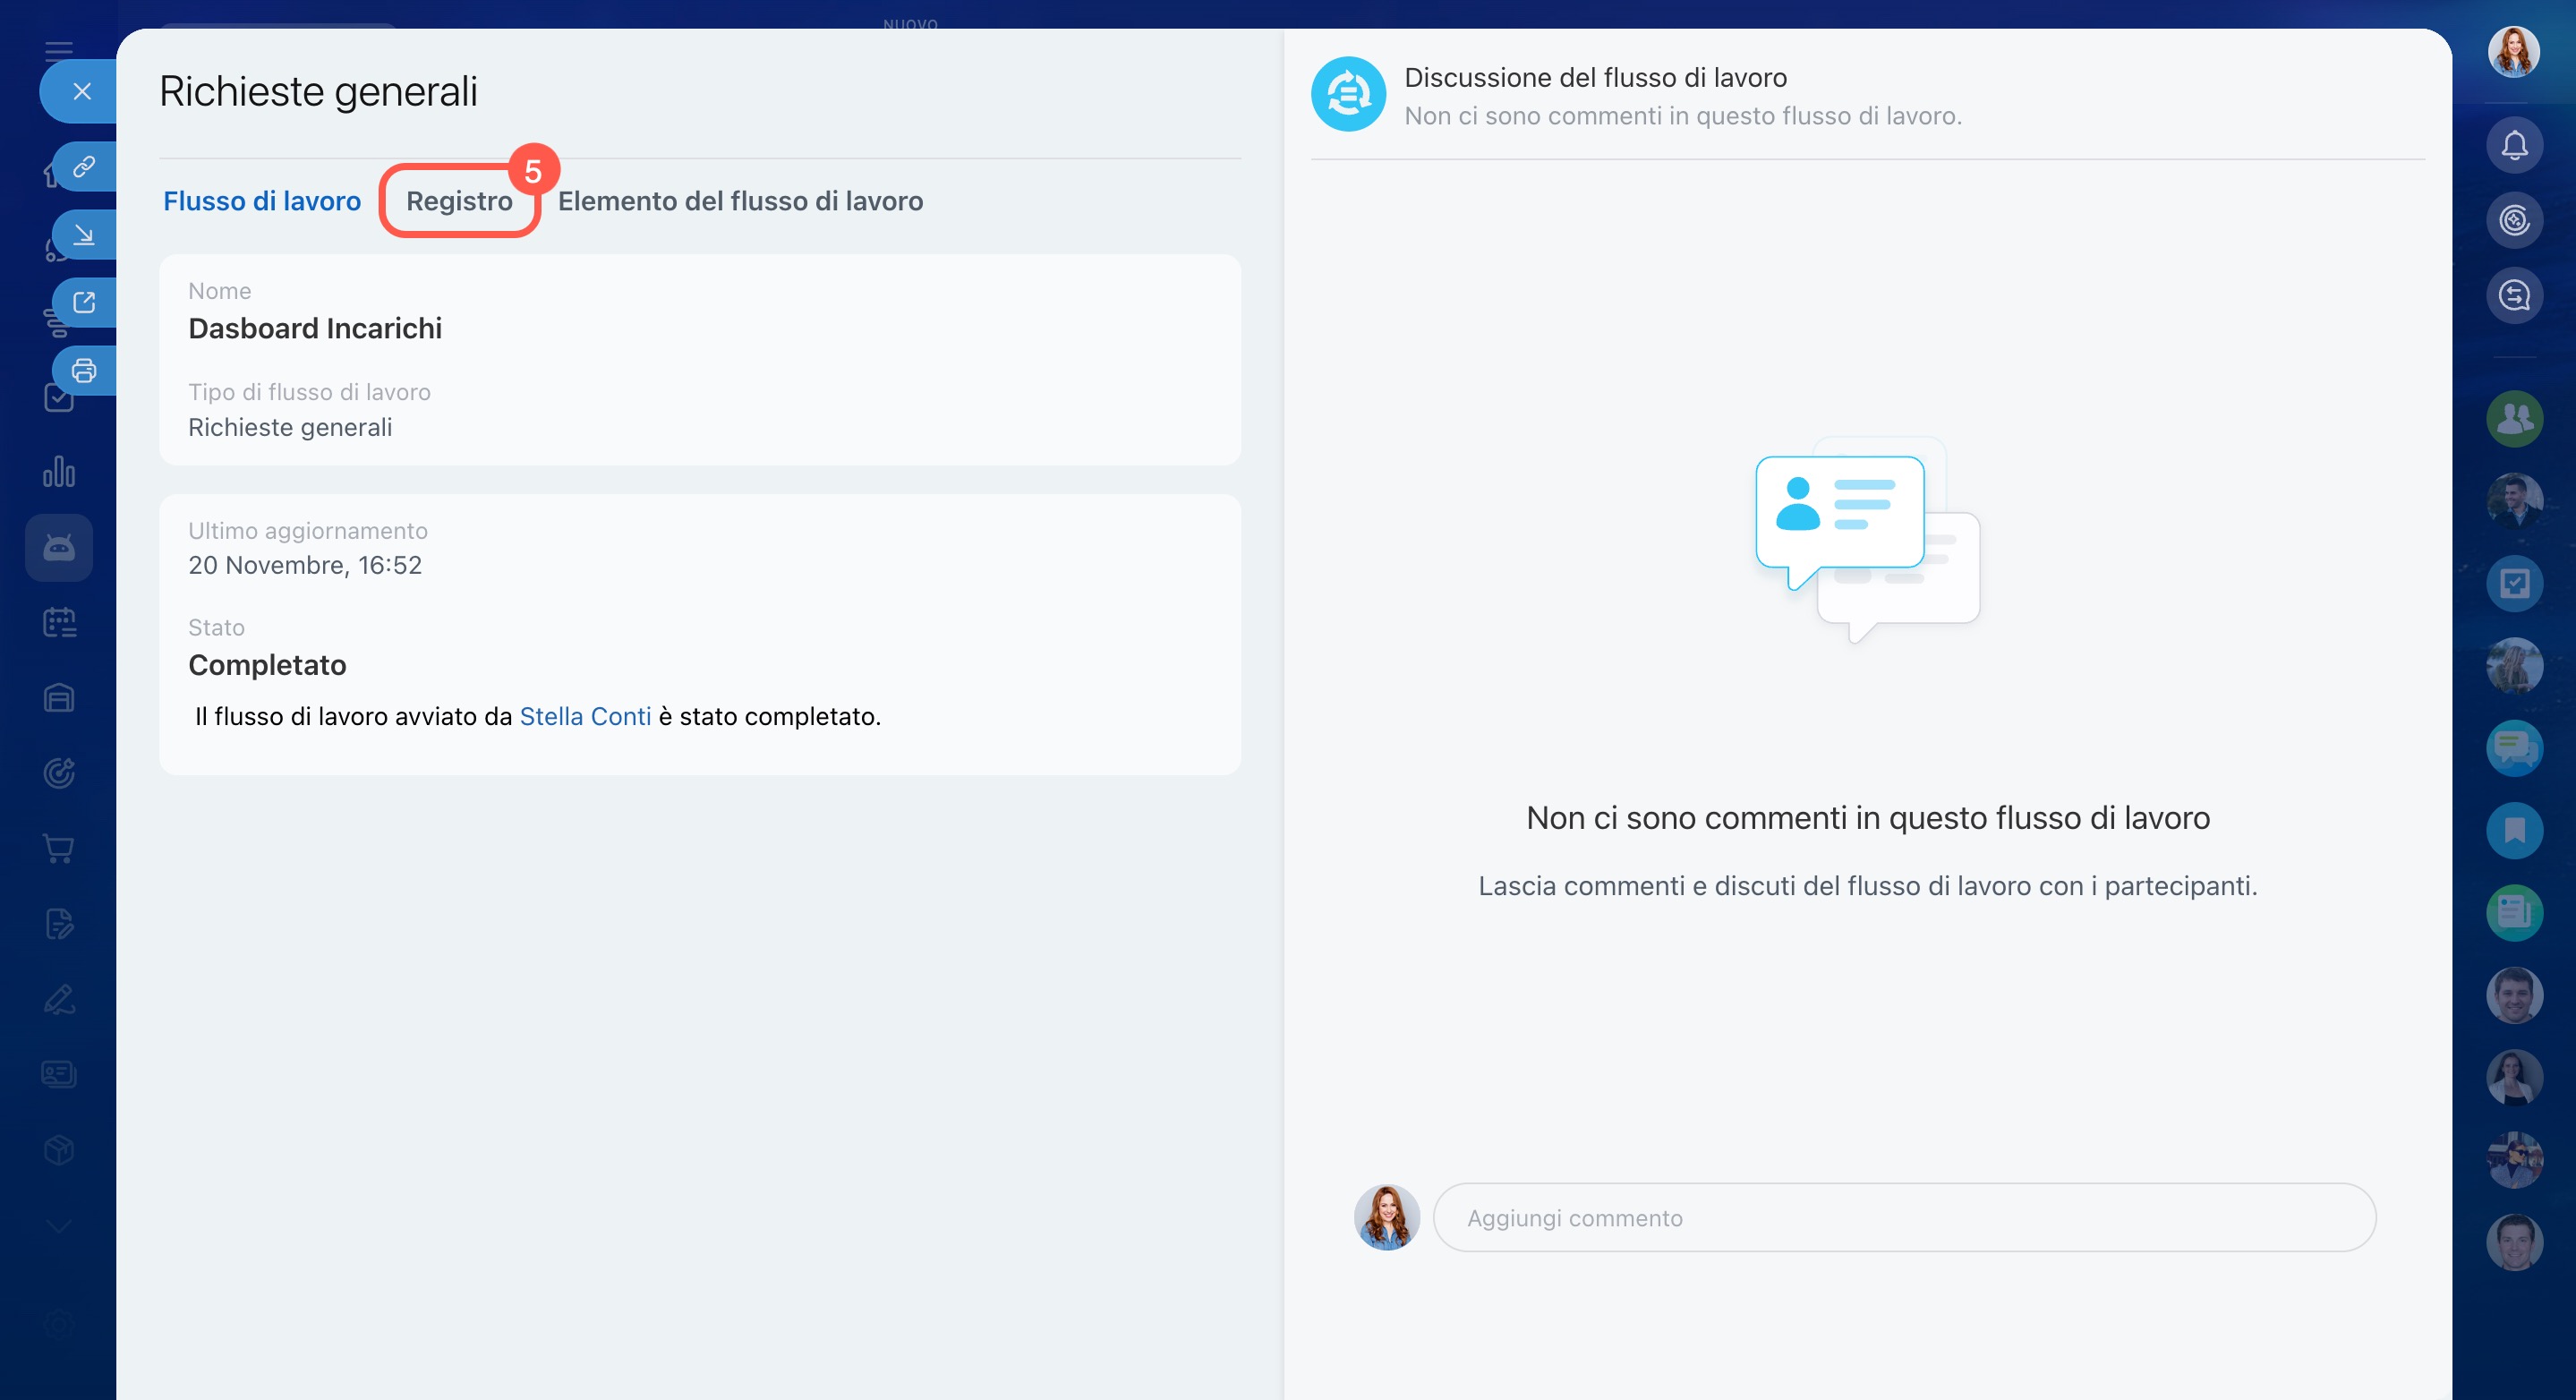This screenshot has width=2576, height=1400.
Task: Switch to the Registro tab
Action: coord(459,201)
